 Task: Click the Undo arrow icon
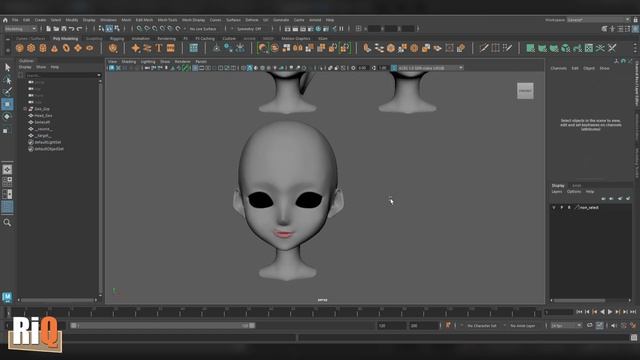(x=71, y=29)
